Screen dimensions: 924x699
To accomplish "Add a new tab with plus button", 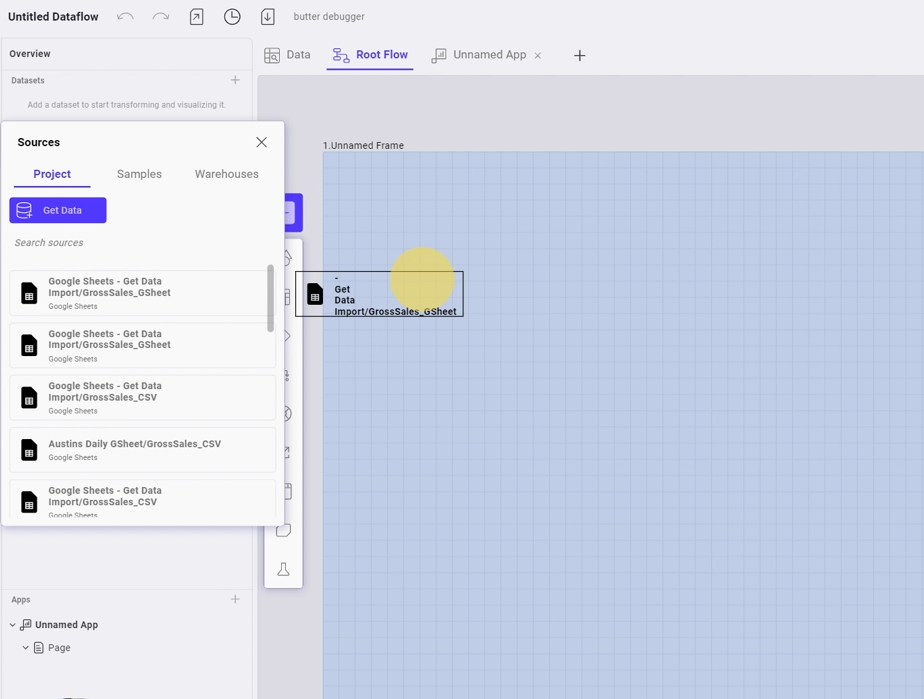I will [x=579, y=56].
